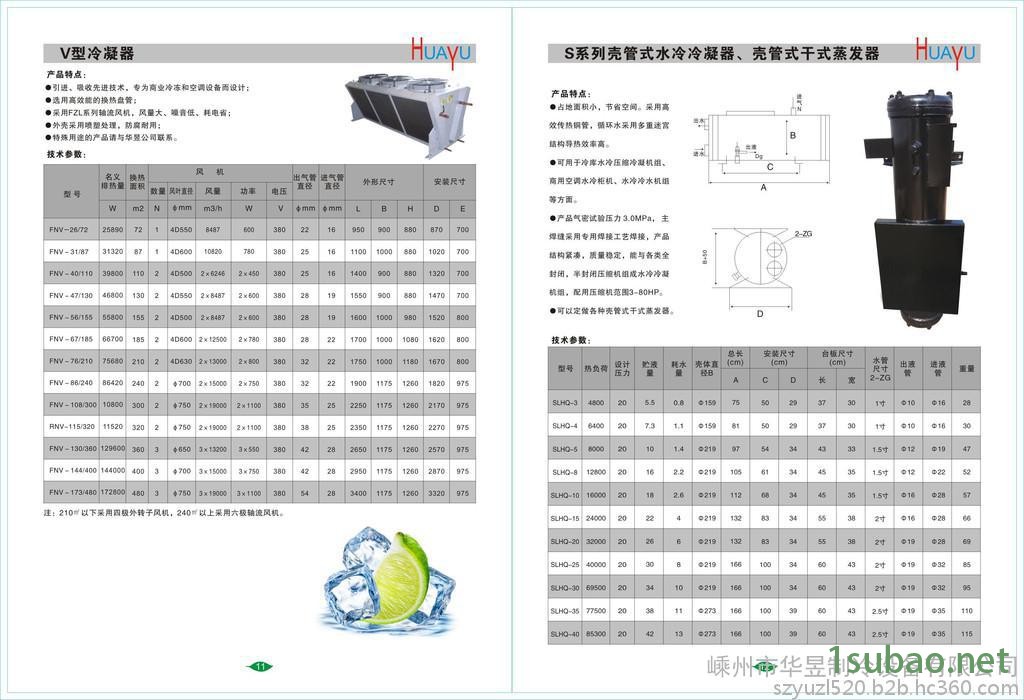Viewport: 1024px width, 700px height.
Task: Select model SLHQ-4 in the S-series table
Action: [565, 426]
